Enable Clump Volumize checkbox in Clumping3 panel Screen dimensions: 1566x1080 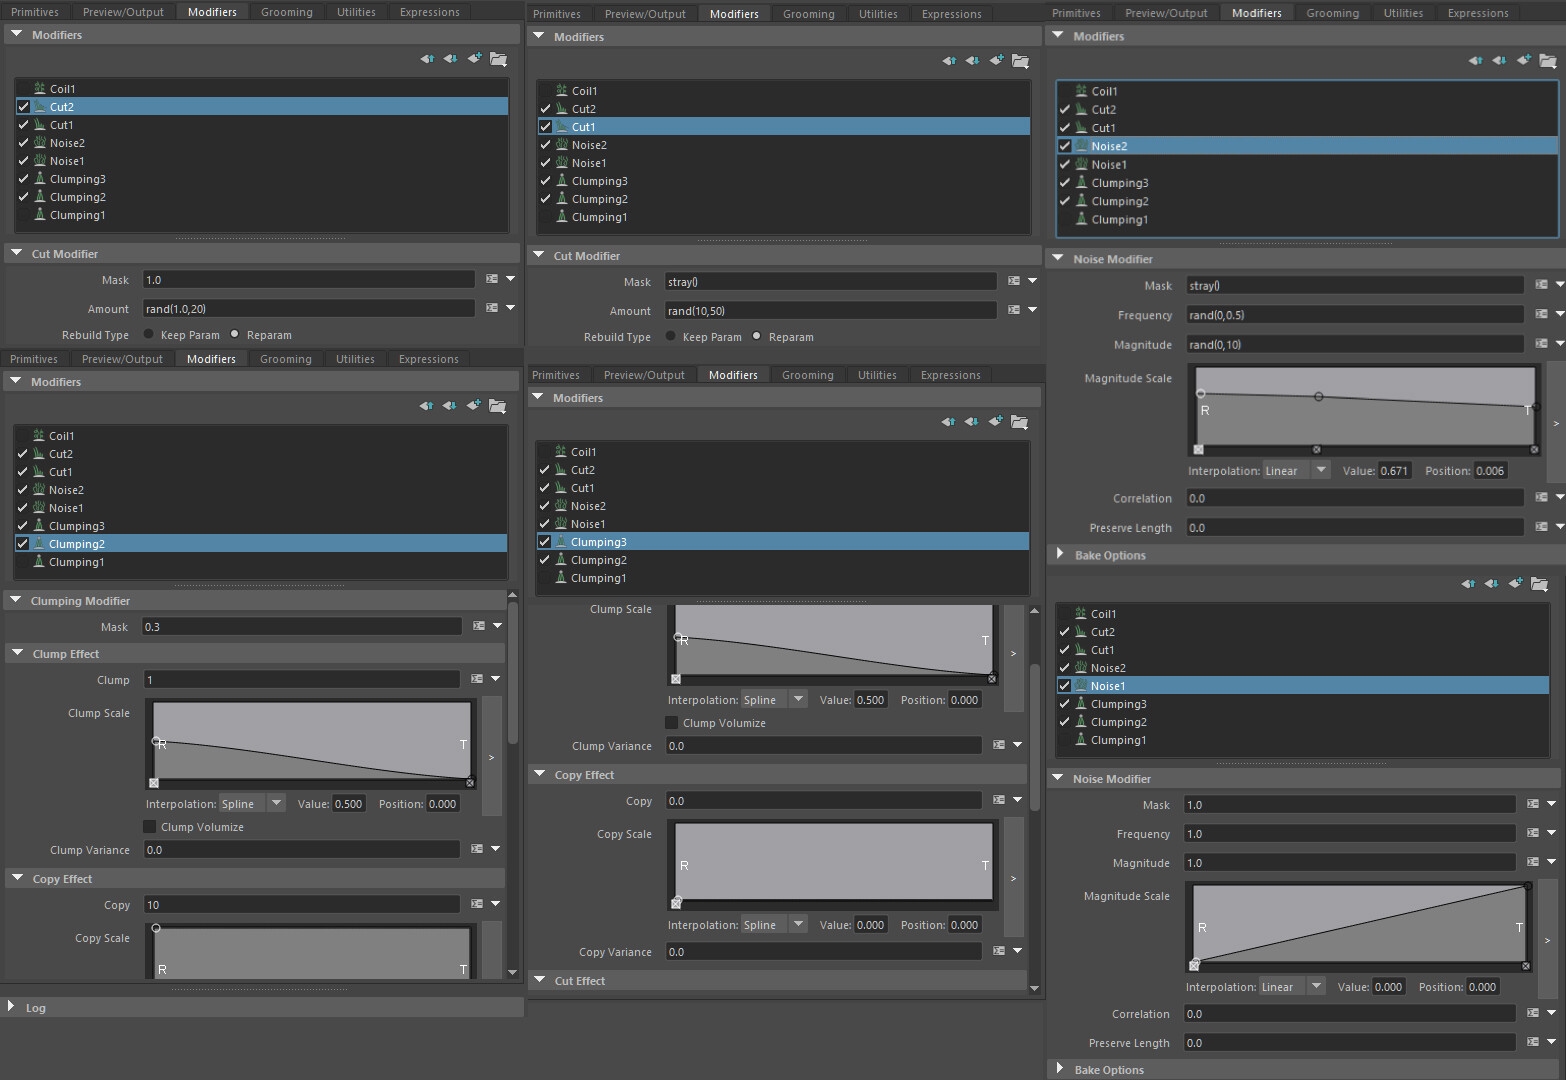click(672, 723)
